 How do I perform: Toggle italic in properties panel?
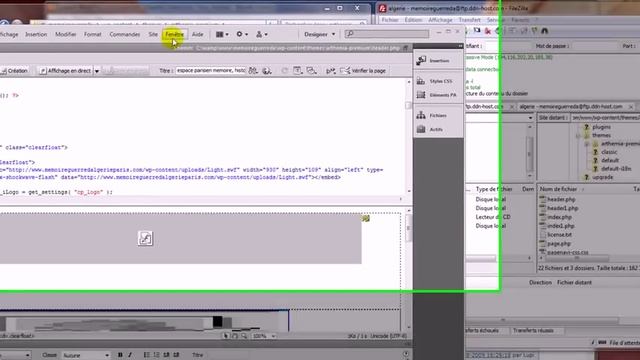[130, 355]
